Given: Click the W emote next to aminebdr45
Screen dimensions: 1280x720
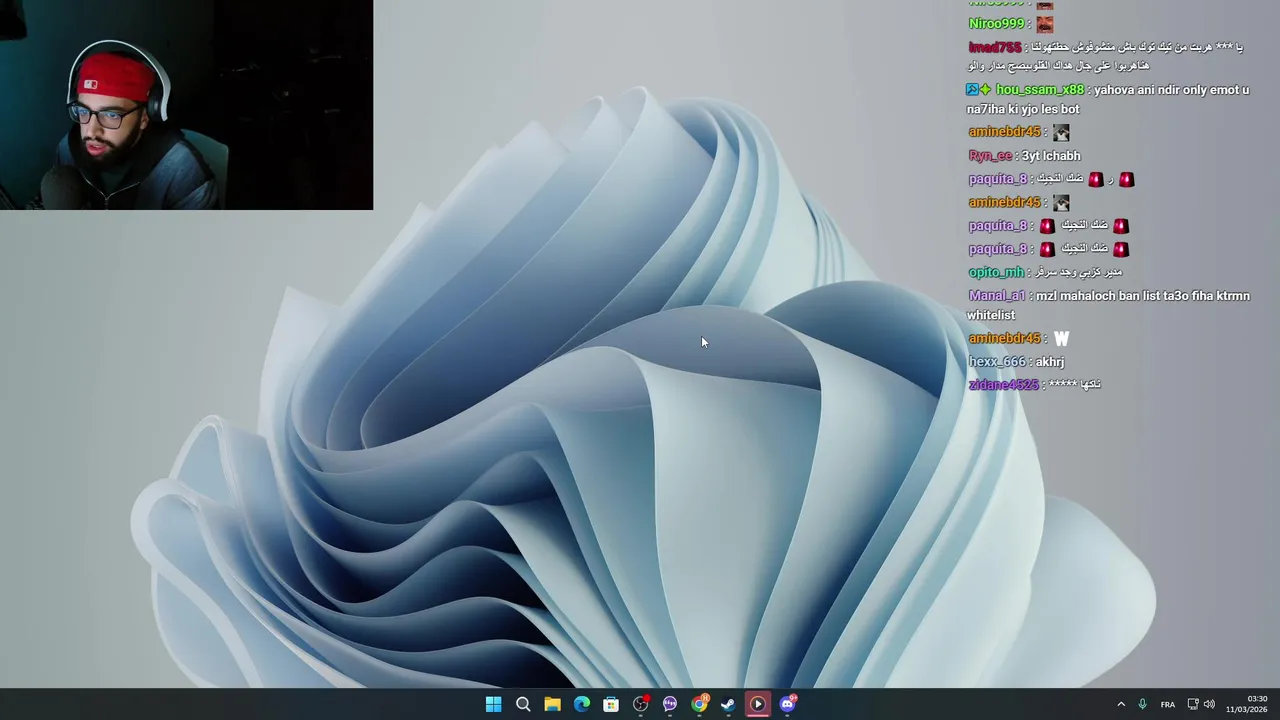Looking at the screenshot, I should (1061, 339).
